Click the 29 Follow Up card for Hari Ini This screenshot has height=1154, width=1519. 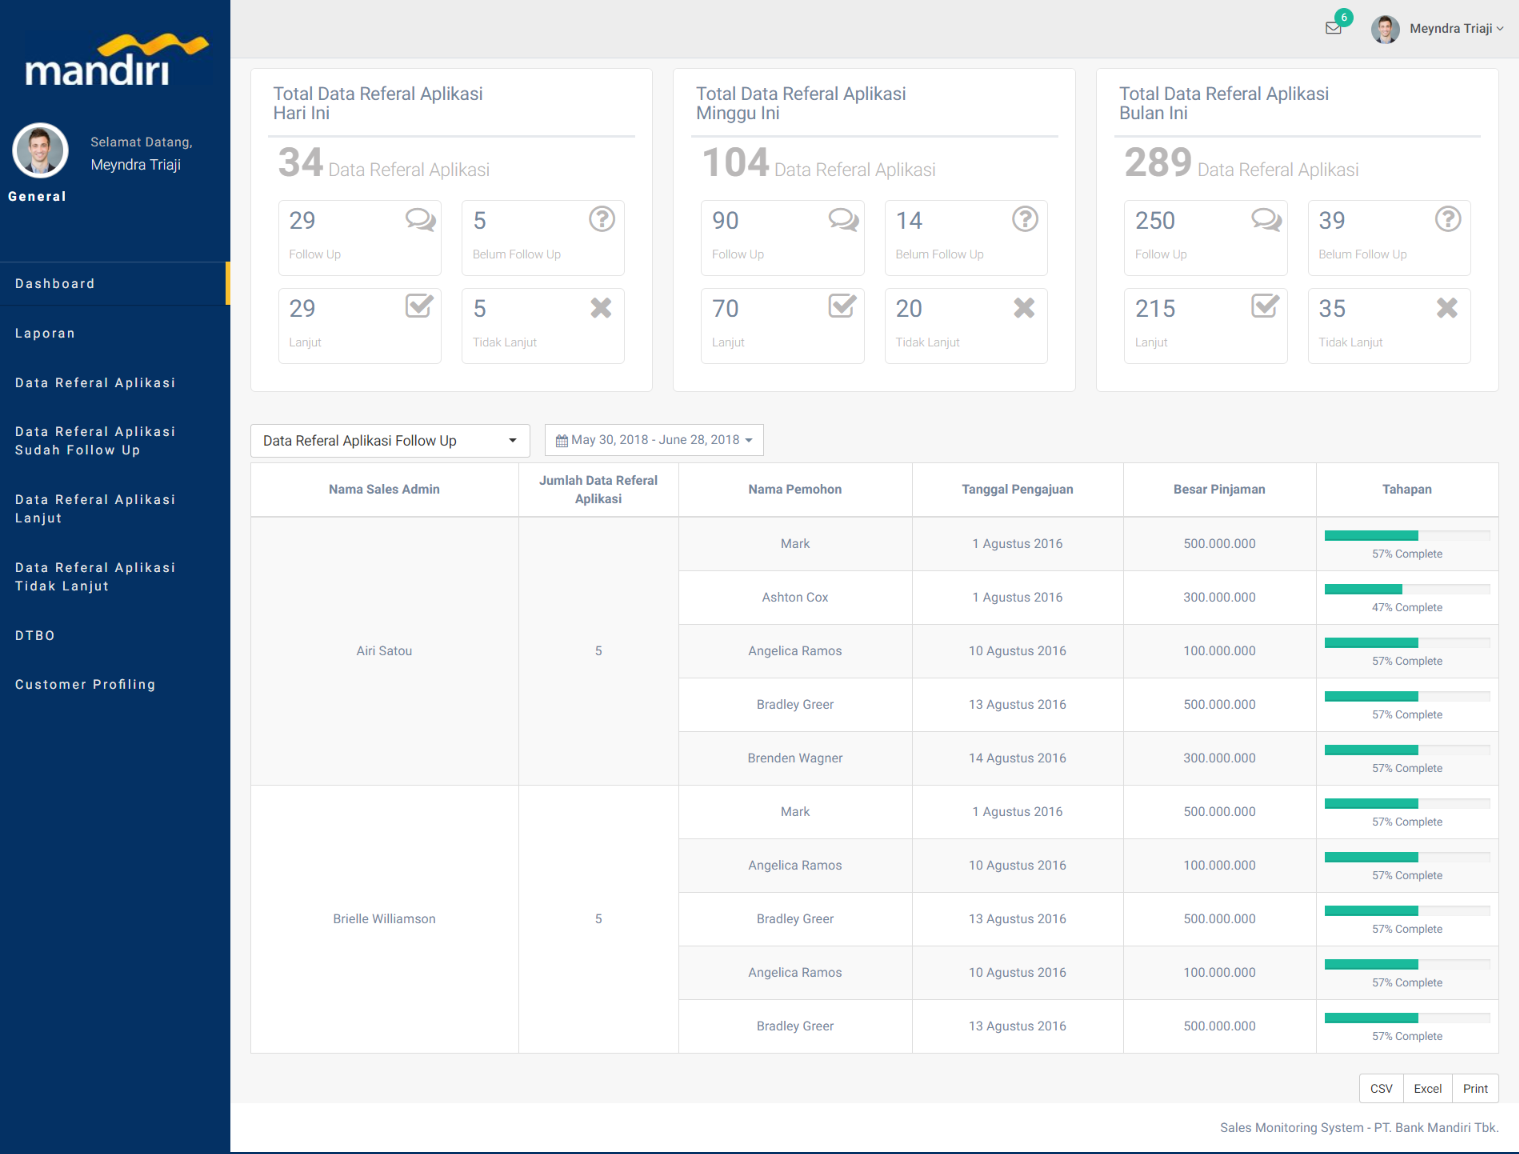point(360,238)
